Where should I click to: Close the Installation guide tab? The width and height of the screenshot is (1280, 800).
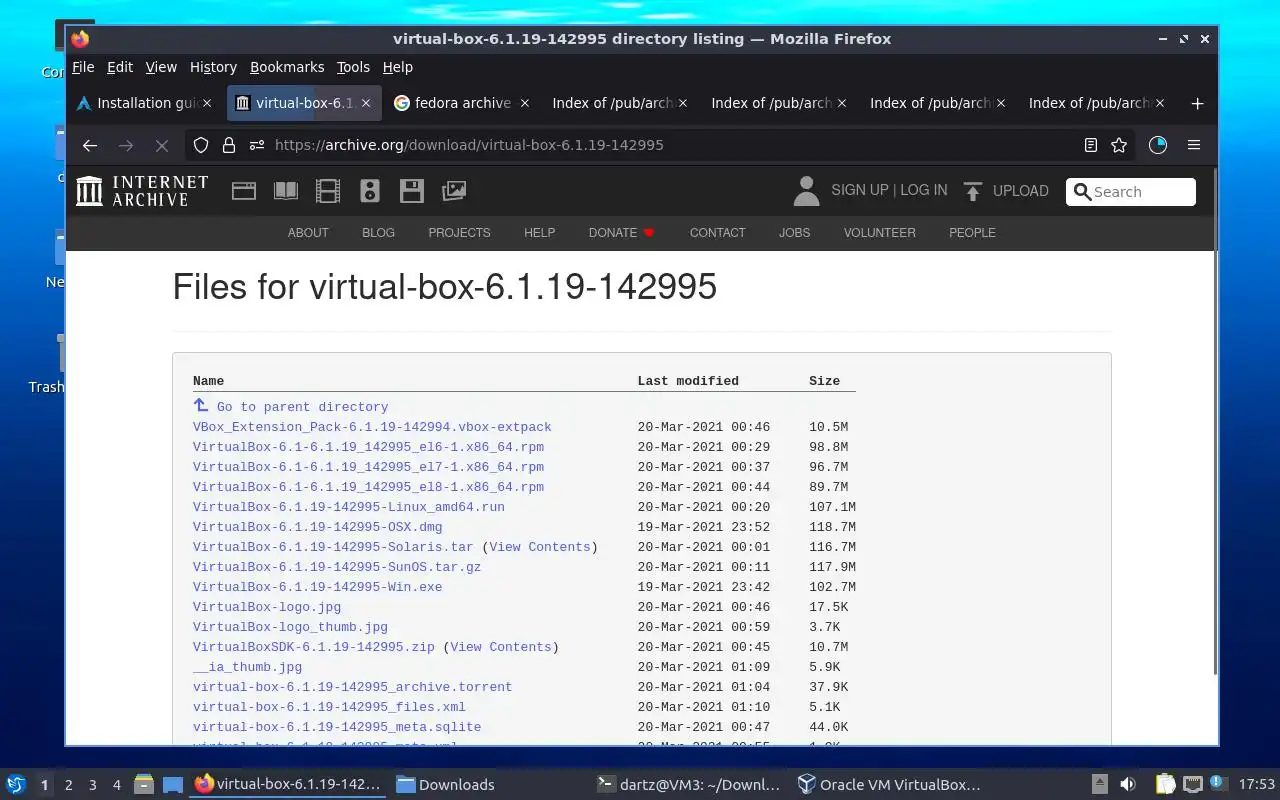click(x=207, y=103)
